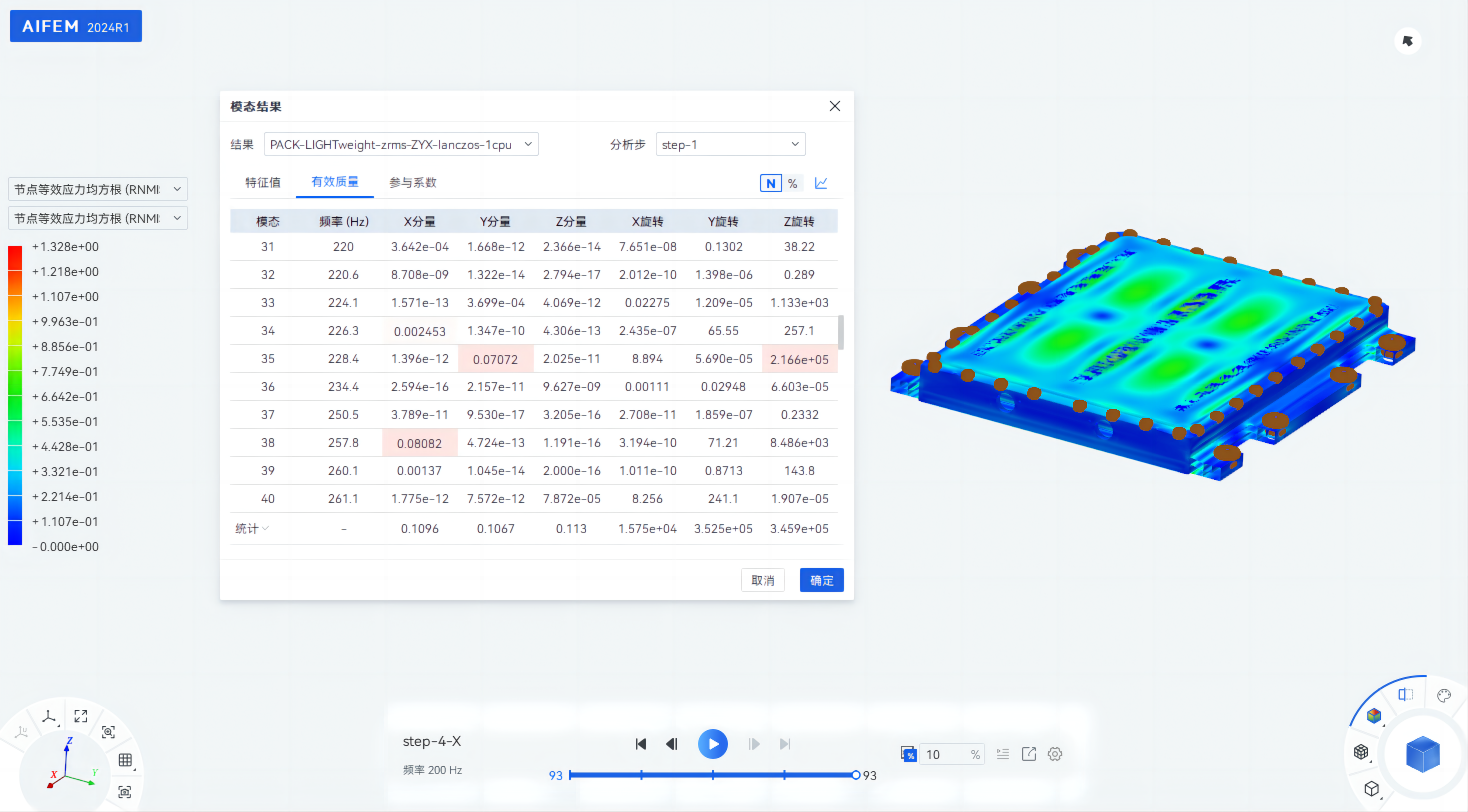Click the modal table vertical scrollbar
This screenshot has width=1468, height=812.
point(840,332)
